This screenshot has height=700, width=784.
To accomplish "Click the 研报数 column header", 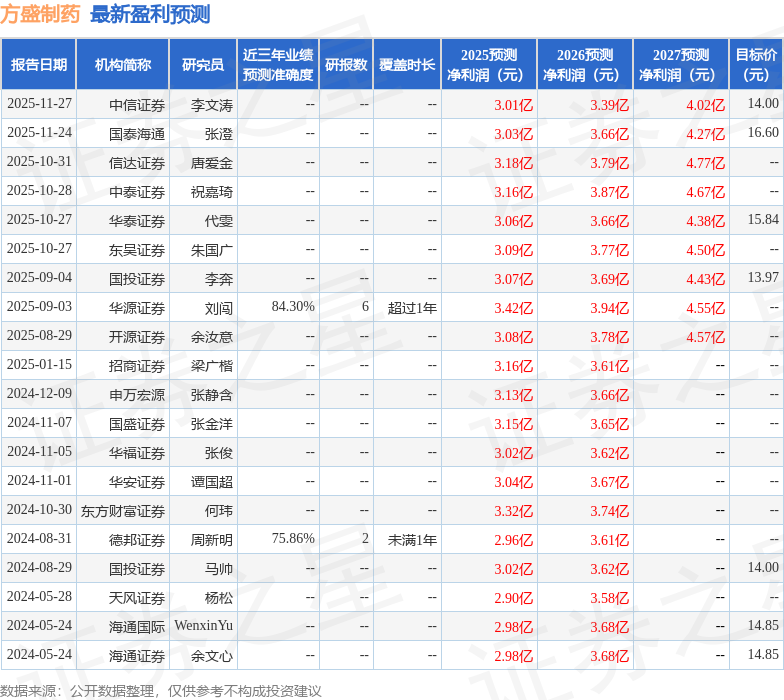I will tap(346, 64).
